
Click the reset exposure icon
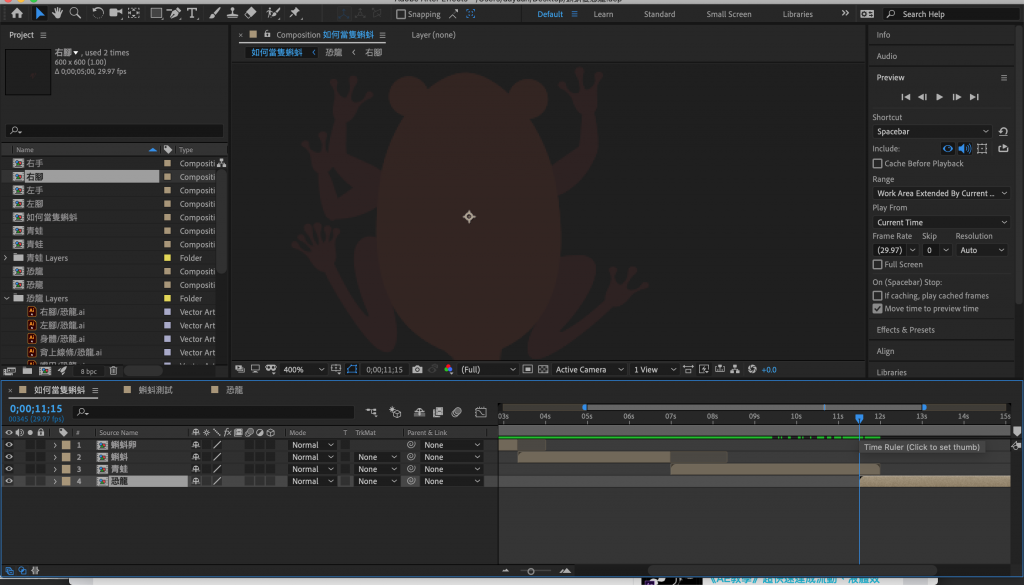point(752,370)
